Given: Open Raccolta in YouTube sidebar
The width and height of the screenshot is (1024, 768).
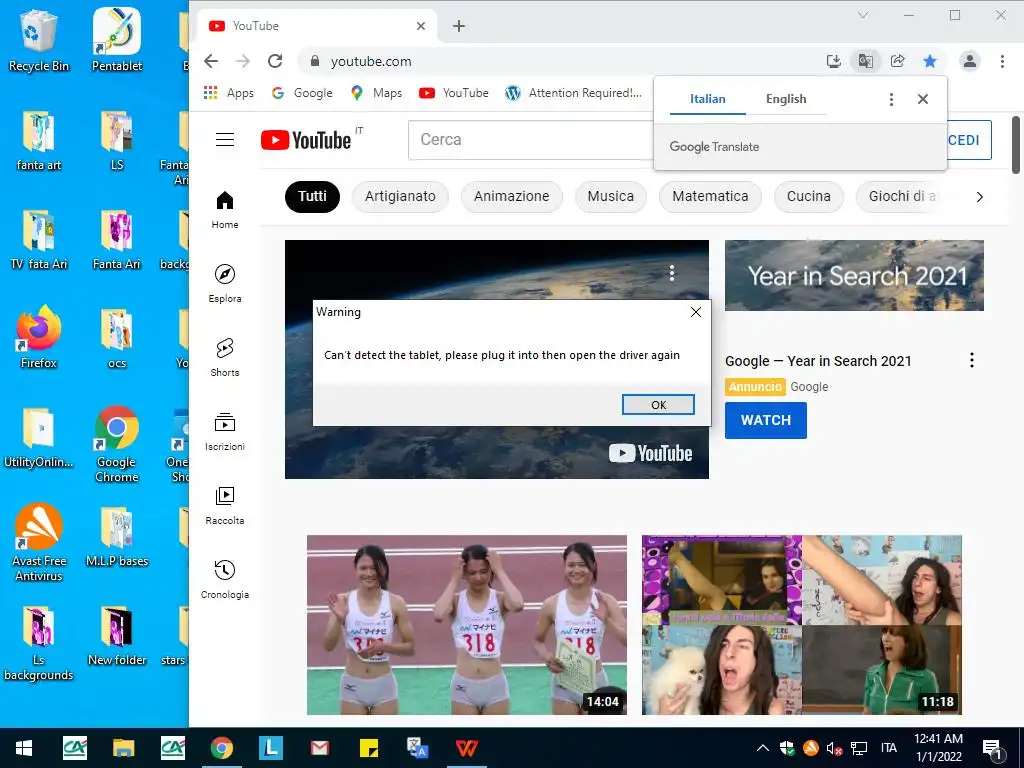Looking at the screenshot, I should pyautogui.click(x=225, y=505).
